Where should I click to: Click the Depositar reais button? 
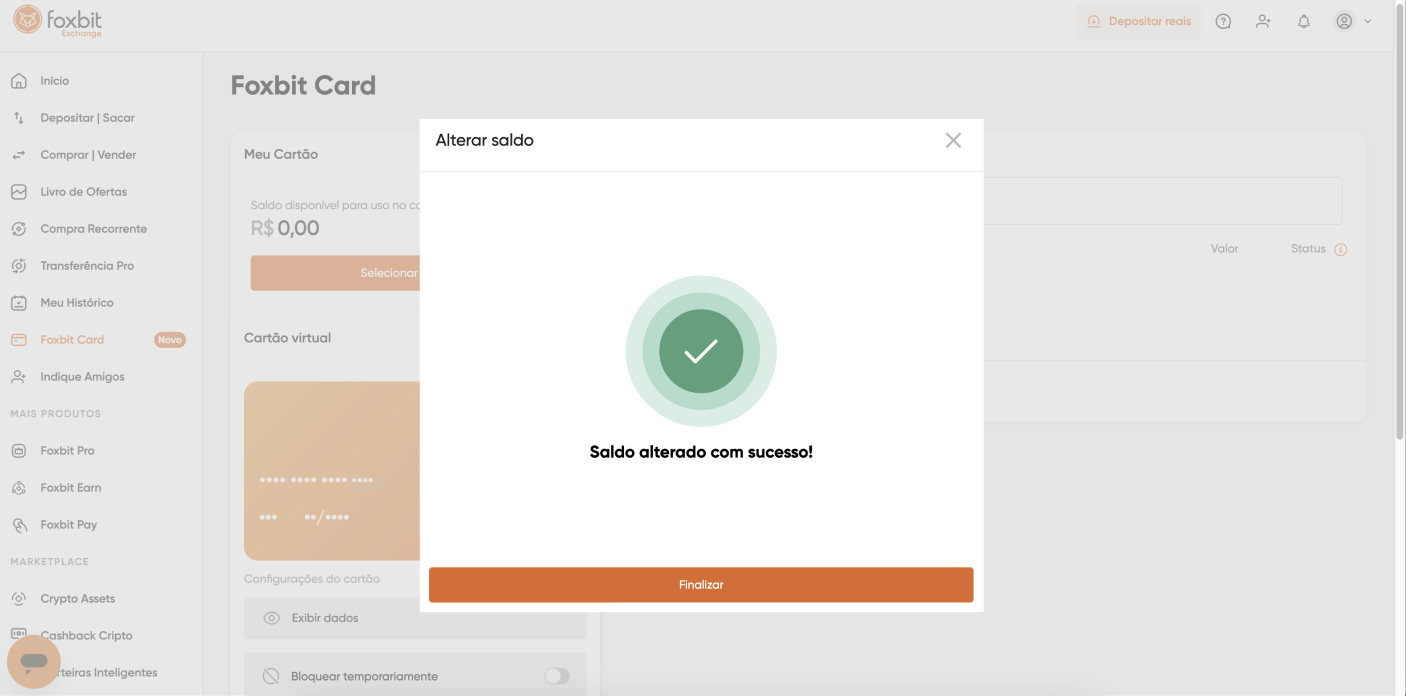(x=1138, y=21)
